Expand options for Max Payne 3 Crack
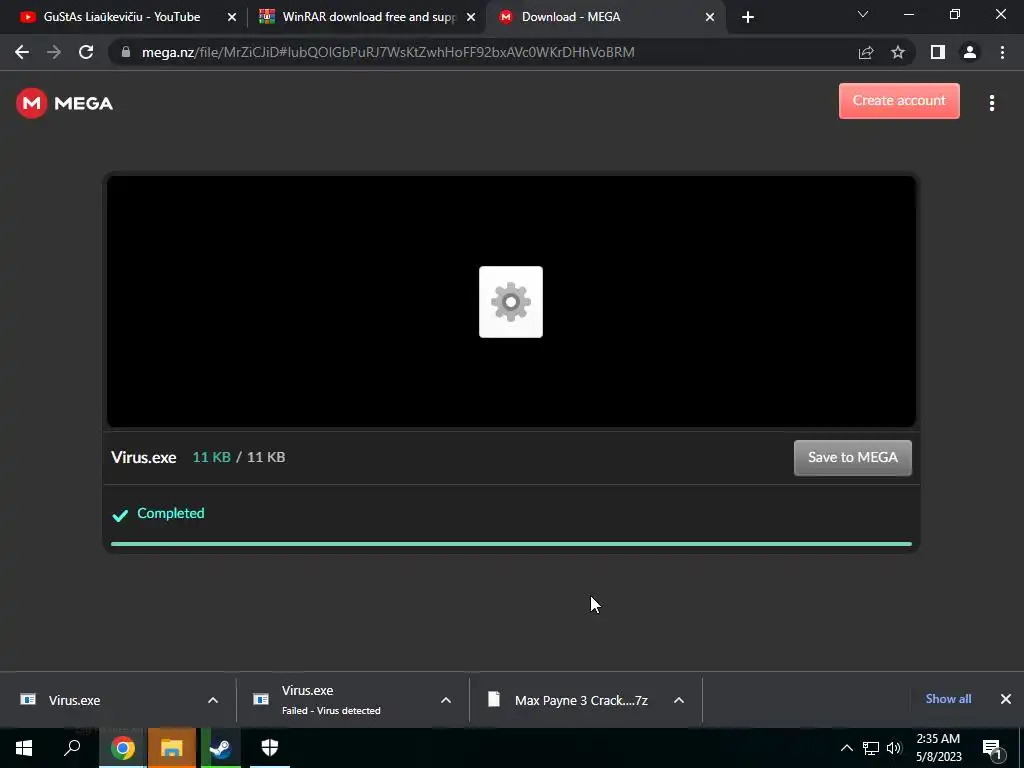1024x768 pixels. [679, 700]
